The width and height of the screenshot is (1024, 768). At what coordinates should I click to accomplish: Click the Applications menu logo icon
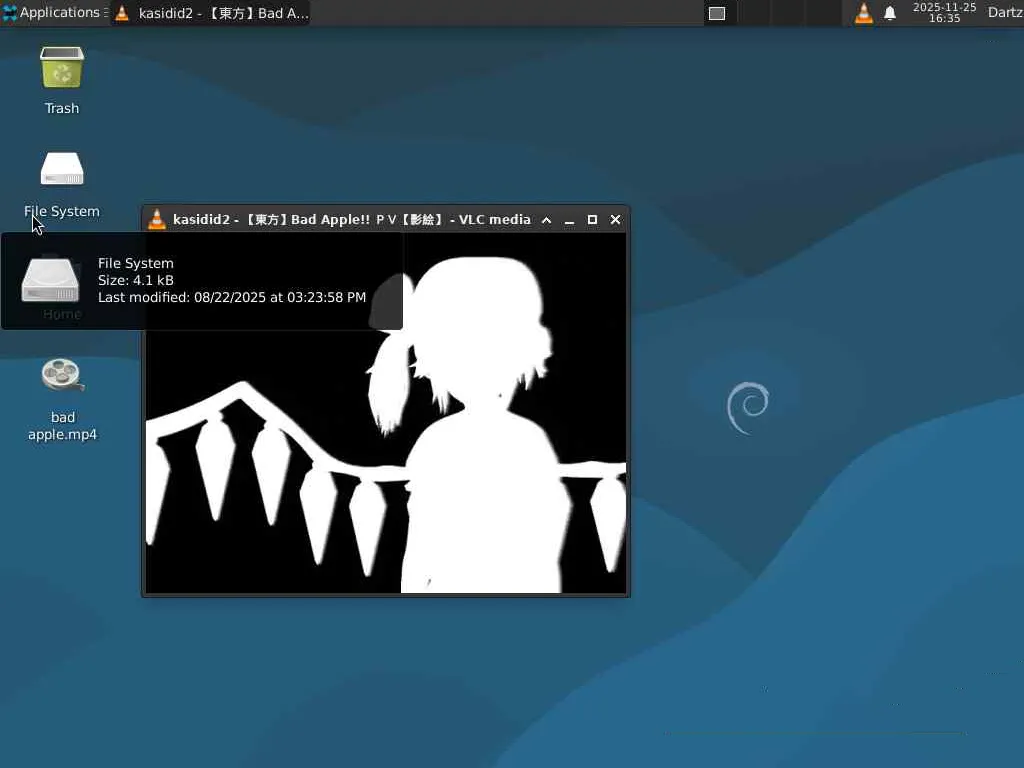point(10,12)
